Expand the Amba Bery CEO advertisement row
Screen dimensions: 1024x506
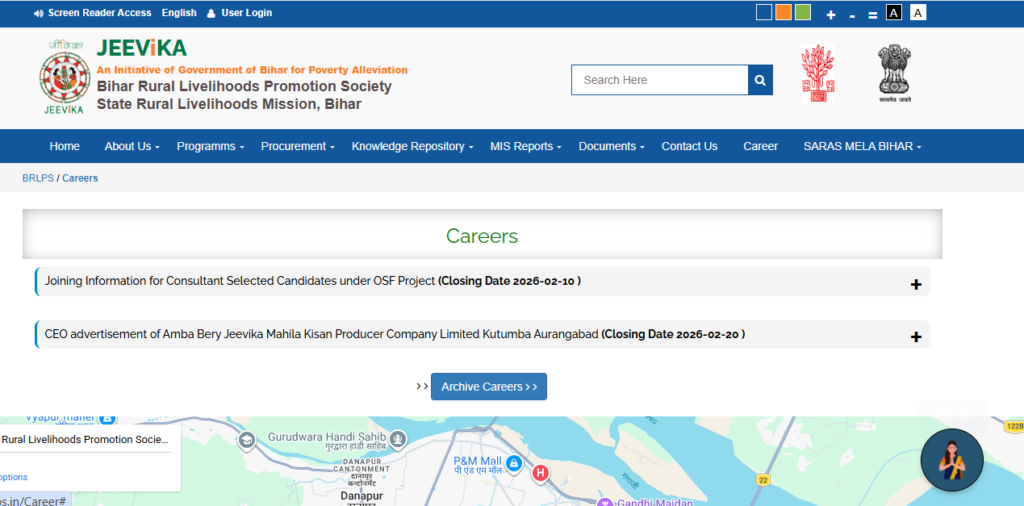coord(483,334)
